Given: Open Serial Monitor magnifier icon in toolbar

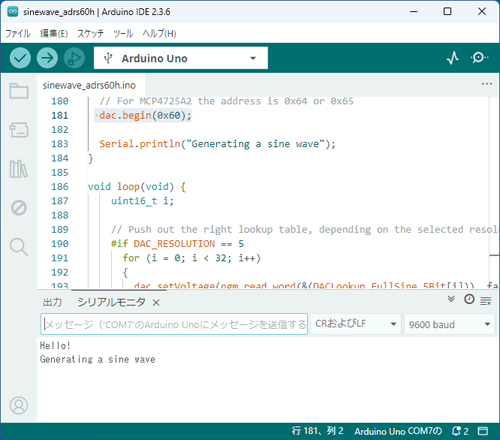Looking at the screenshot, I should (x=479, y=58).
